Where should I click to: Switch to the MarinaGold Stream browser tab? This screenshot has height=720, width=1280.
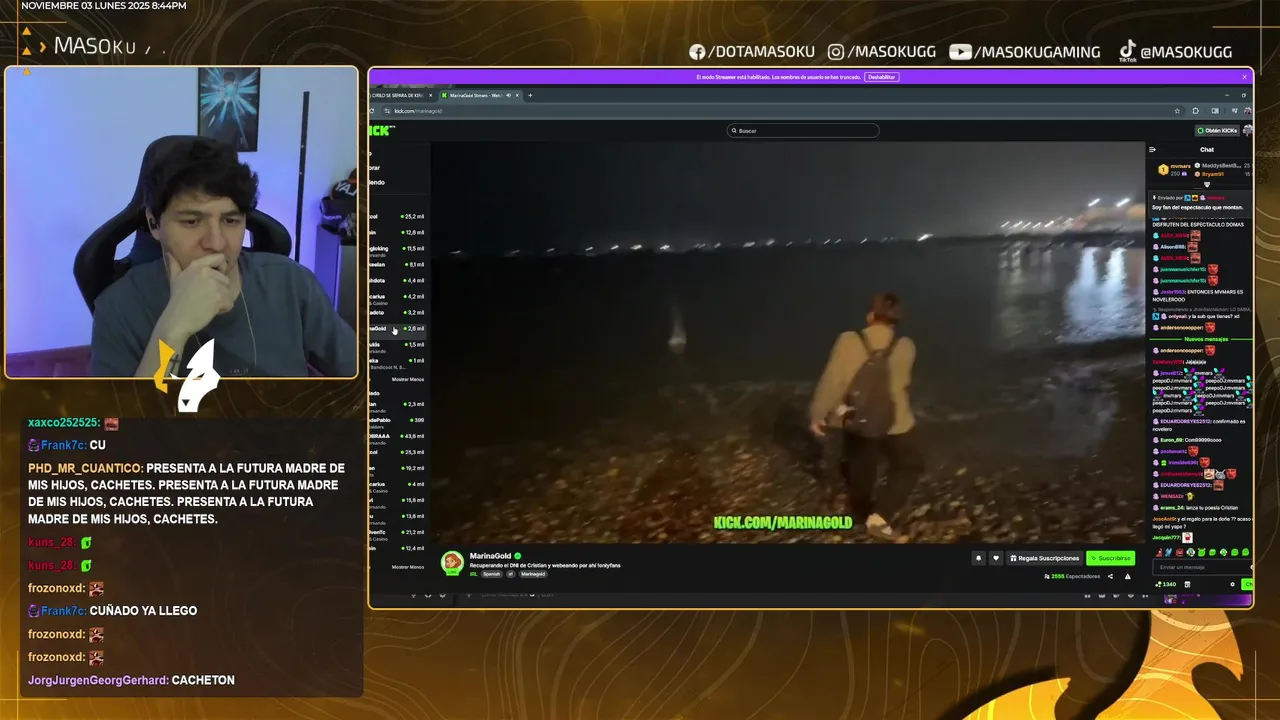pyautogui.click(x=480, y=95)
